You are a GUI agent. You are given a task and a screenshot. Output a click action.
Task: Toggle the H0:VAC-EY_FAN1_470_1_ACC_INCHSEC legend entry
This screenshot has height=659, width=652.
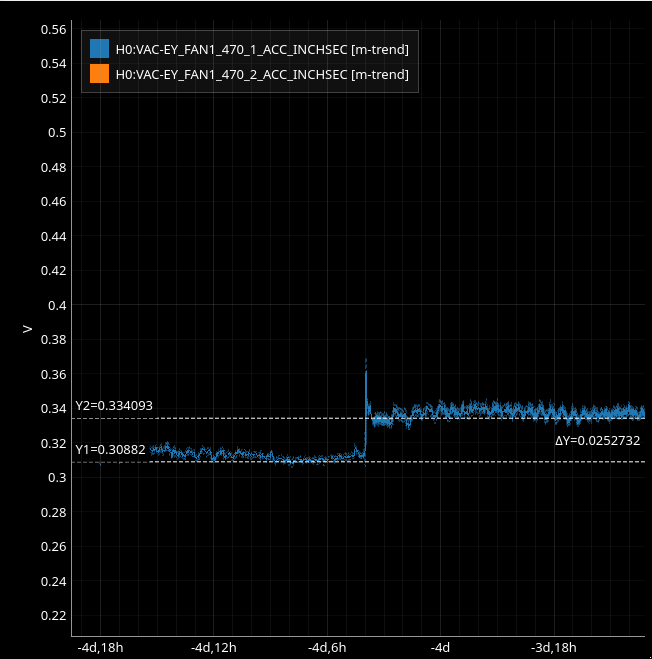pyautogui.click(x=262, y=49)
